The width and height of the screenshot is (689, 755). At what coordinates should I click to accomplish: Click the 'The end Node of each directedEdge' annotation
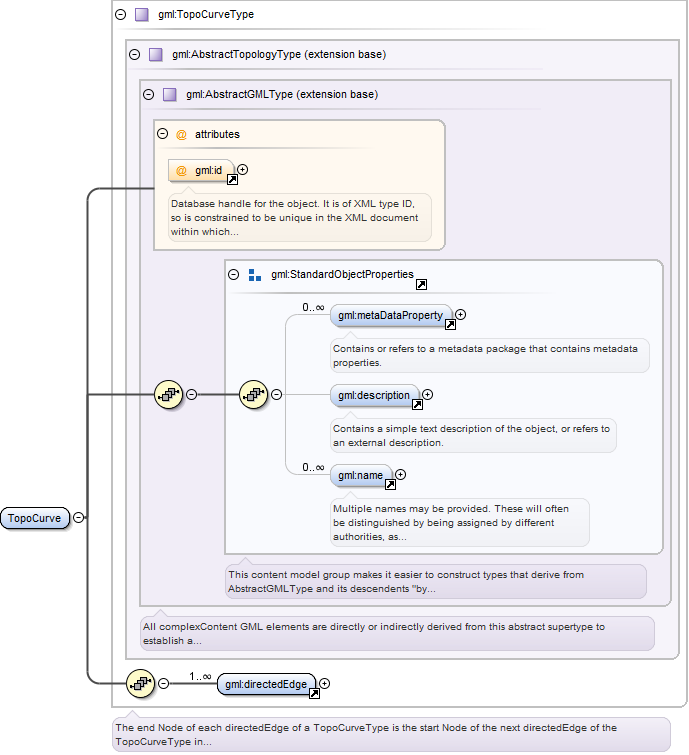(391, 734)
